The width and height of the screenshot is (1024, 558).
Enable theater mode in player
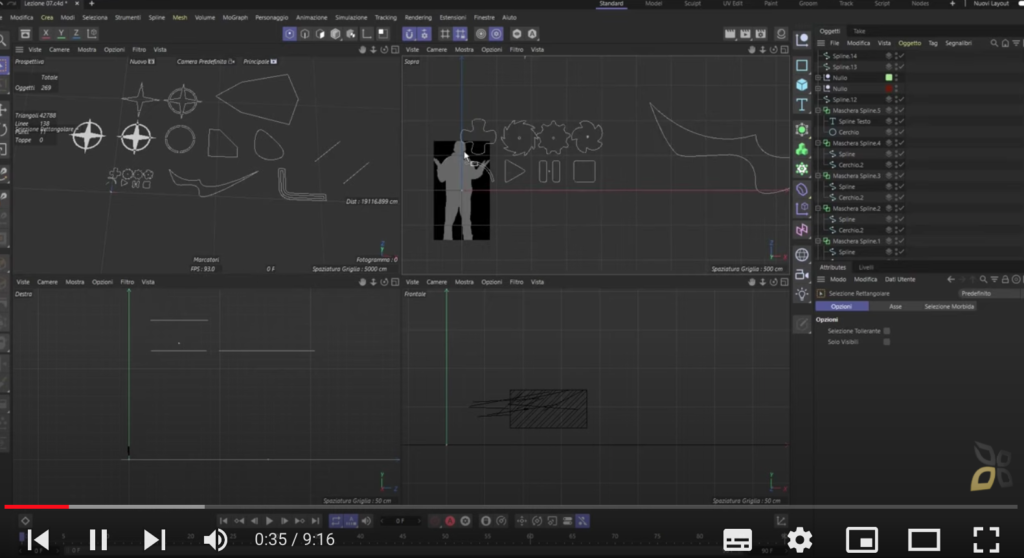pos(924,540)
